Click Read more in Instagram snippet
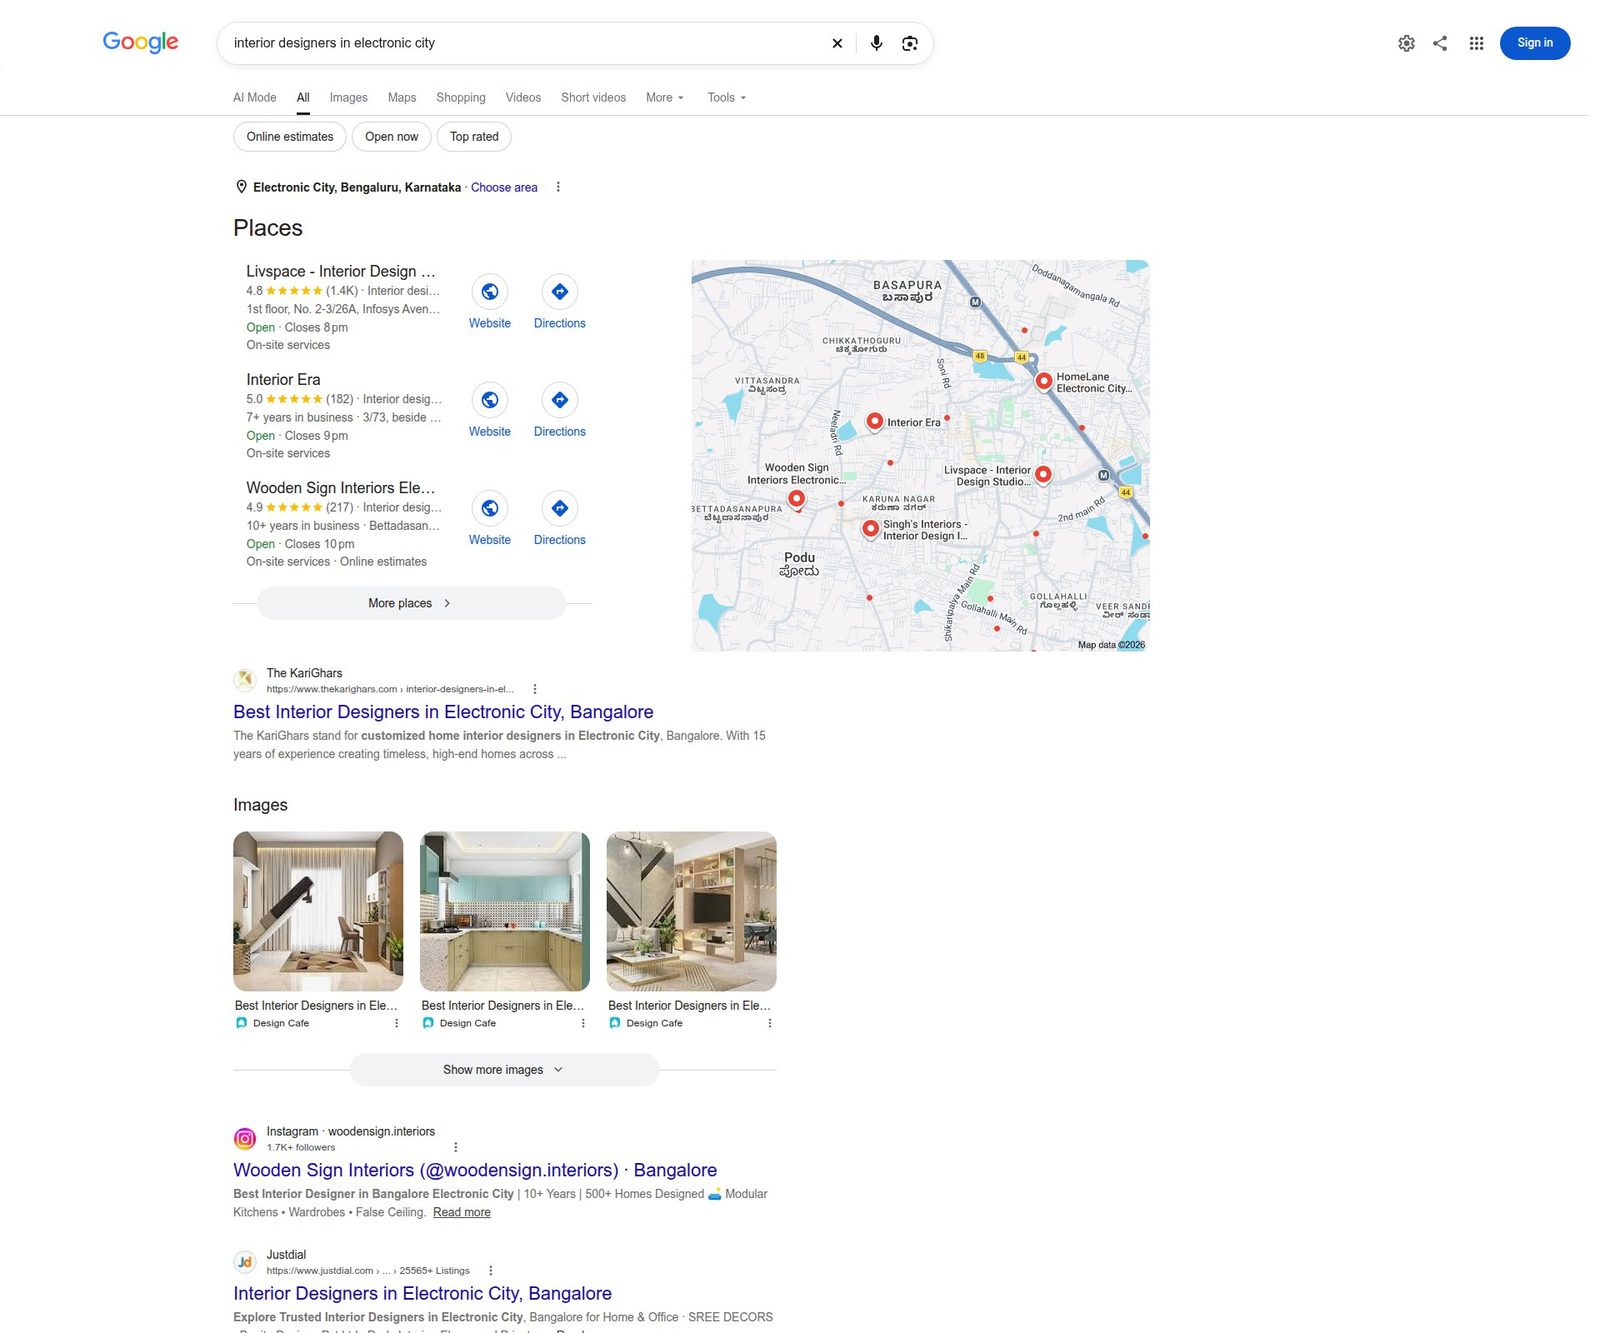This screenshot has height=1333, width=1600. tap(462, 1212)
